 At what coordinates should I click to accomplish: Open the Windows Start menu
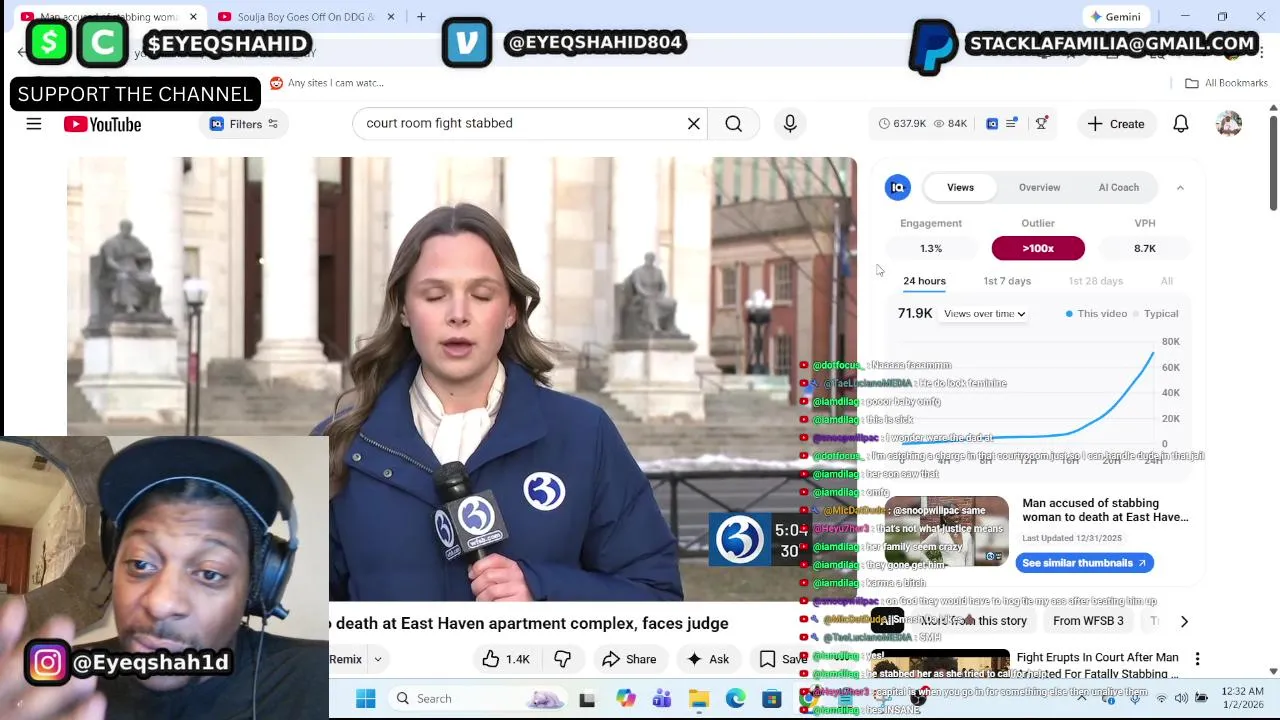(x=365, y=698)
